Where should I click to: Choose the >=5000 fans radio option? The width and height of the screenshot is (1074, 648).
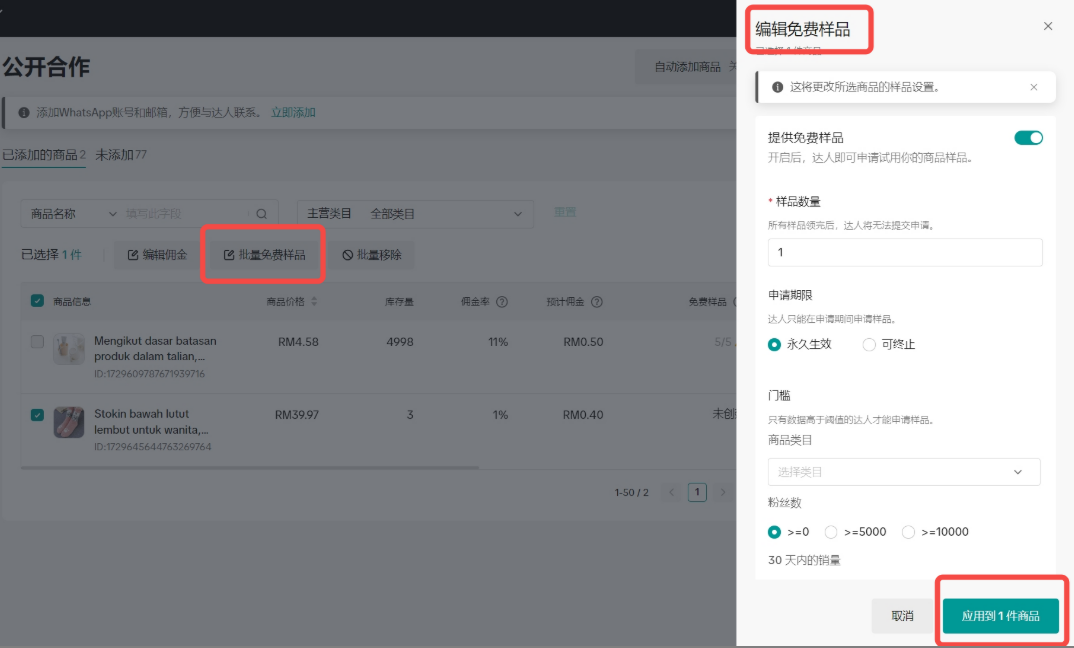[831, 531]
